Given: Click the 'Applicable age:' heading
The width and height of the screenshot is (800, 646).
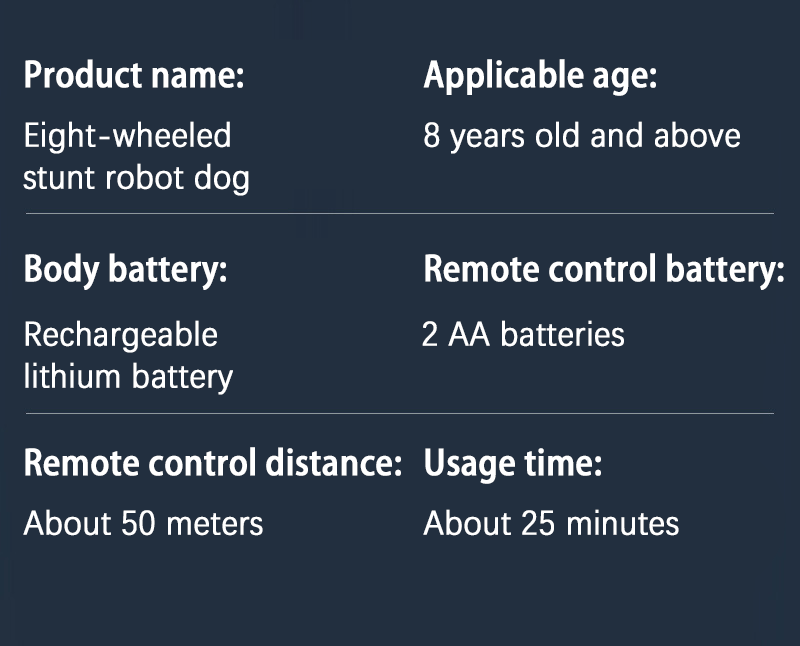Looking at the screenshot, I should coord(540,76).
